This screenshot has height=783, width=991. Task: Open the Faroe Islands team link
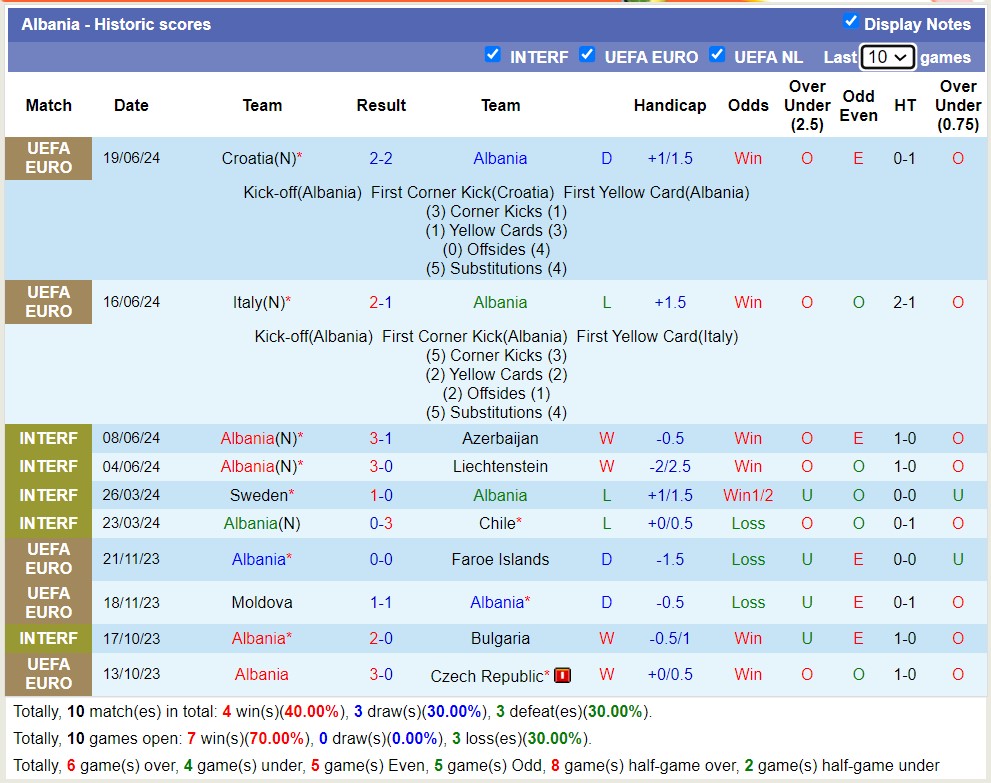(x=500, y=559)
